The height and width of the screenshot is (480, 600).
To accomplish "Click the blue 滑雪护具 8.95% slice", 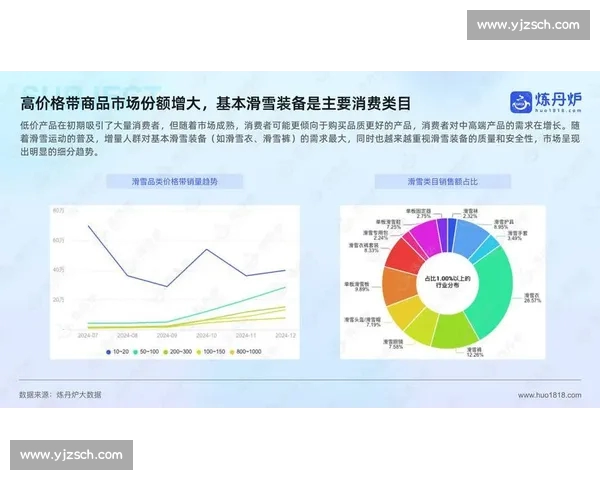I will tap(469, 238).
